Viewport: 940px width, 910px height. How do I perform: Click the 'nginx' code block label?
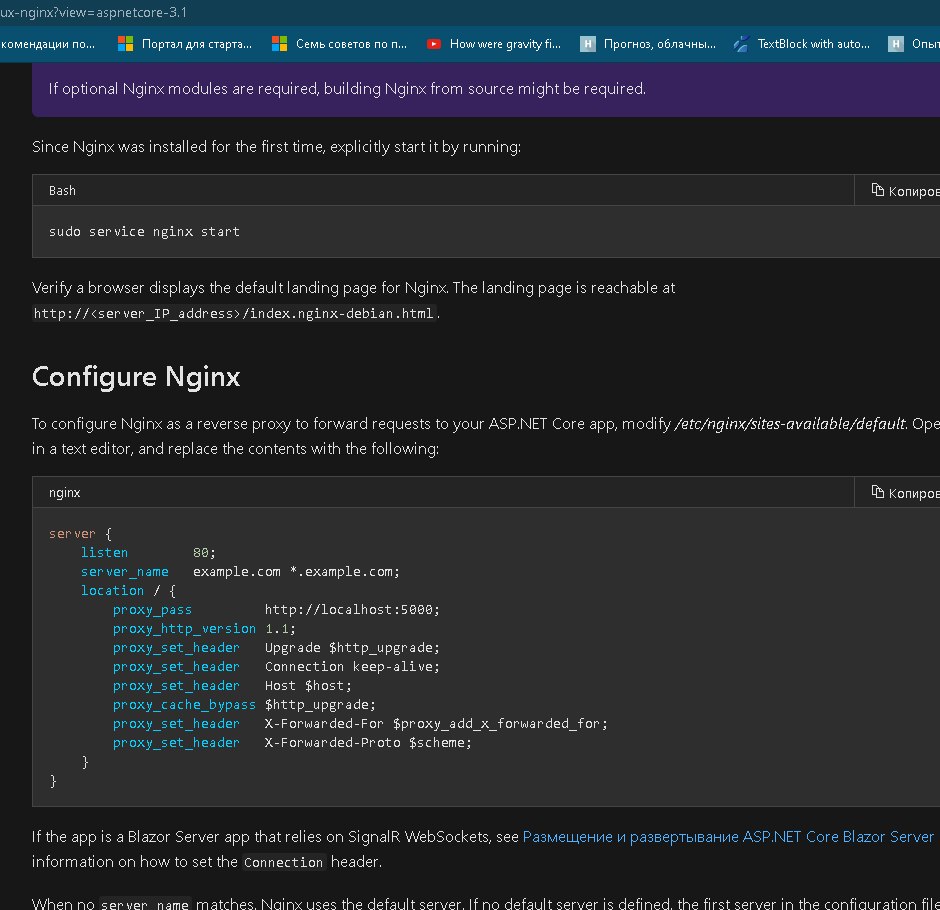coord(64,493)
